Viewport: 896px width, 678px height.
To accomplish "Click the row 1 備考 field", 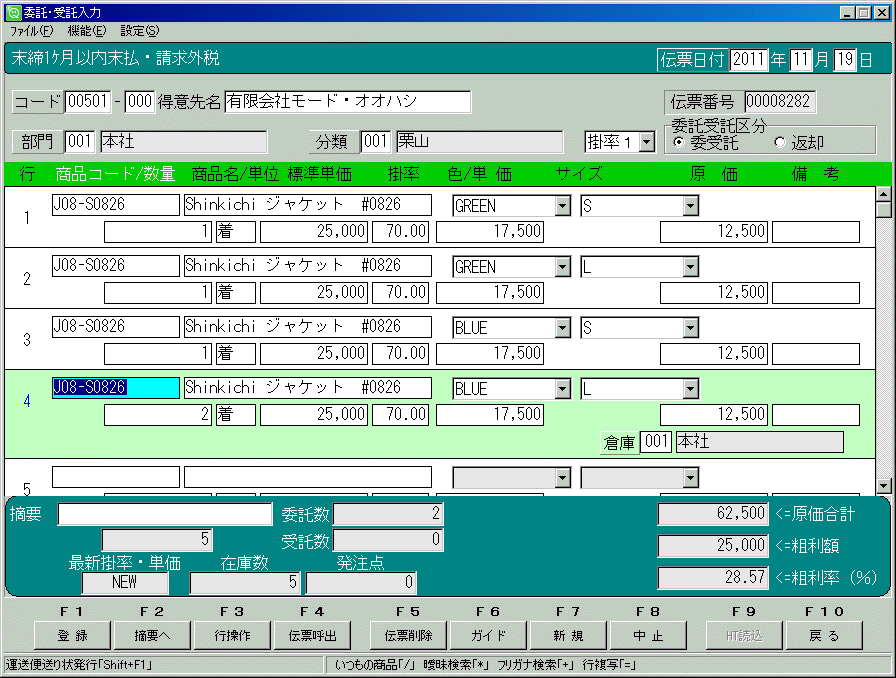I will 815,232.
